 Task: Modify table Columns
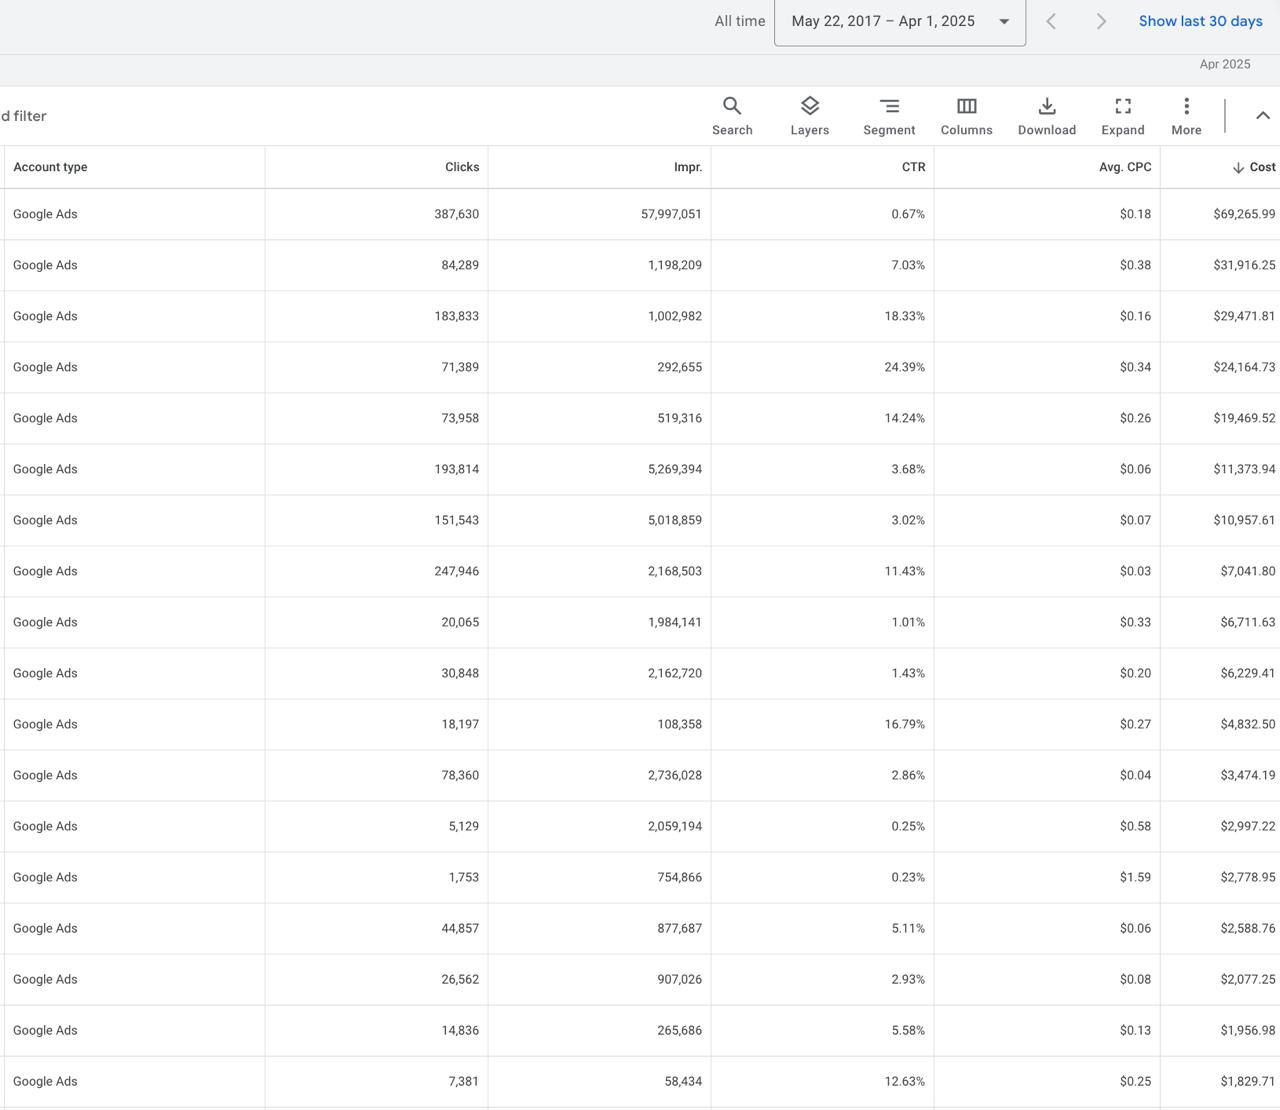[x=966, y=116]
